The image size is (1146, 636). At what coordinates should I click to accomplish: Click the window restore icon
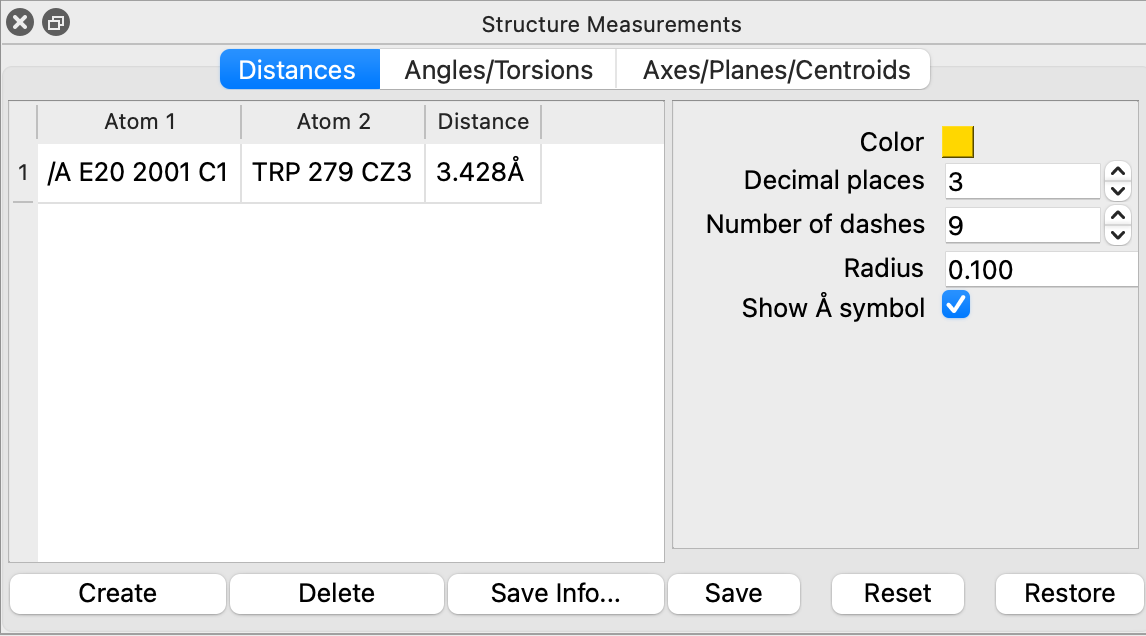pyautogui.click(x=56, y=22)
